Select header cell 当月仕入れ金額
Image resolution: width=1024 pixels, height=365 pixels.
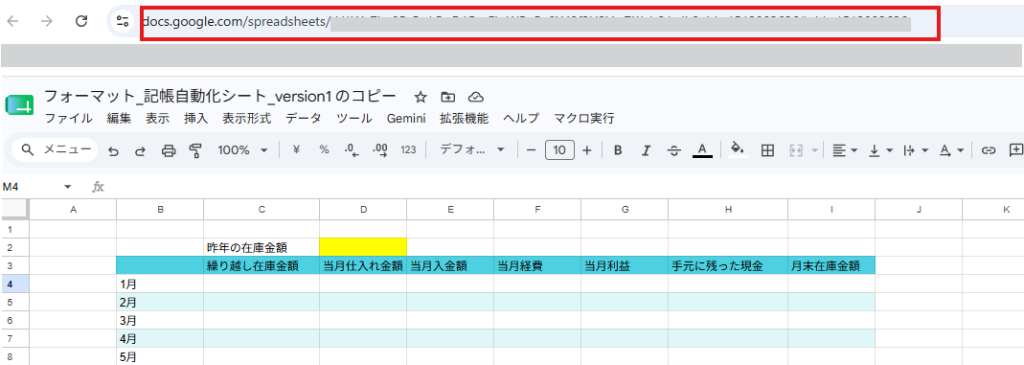click(363, 266)
